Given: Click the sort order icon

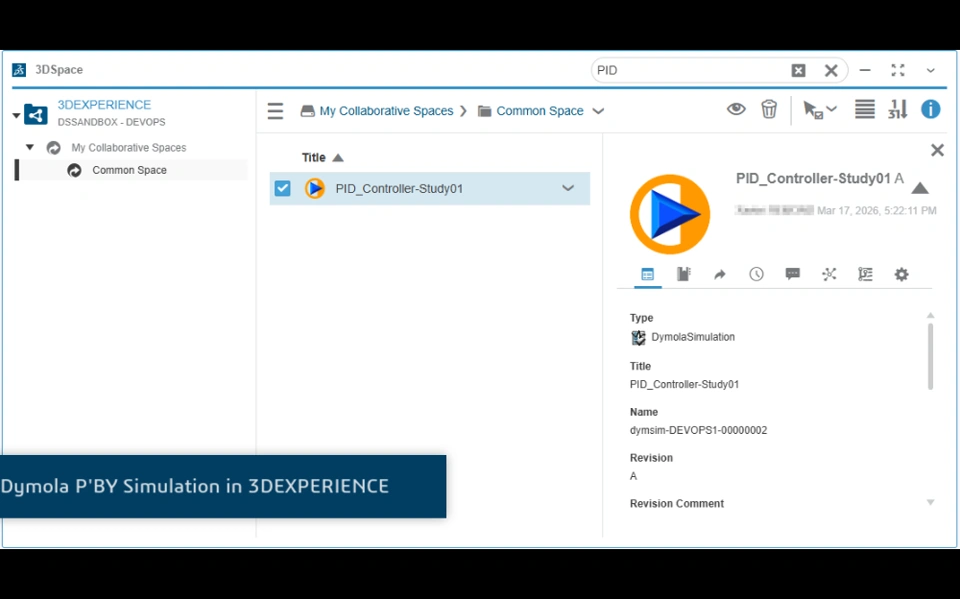Looking at the screenshot, I should pos(898,109).
